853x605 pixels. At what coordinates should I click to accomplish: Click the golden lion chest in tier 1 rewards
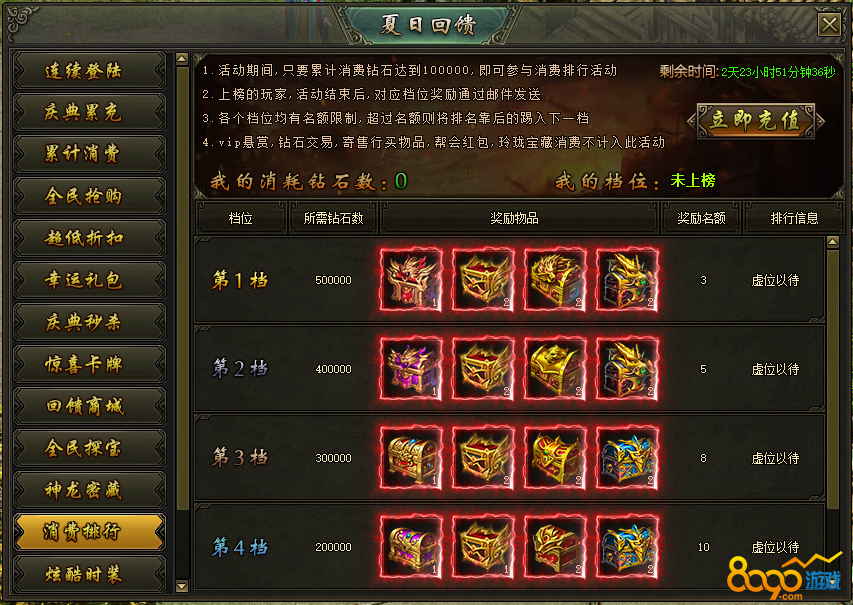(555, 280)
